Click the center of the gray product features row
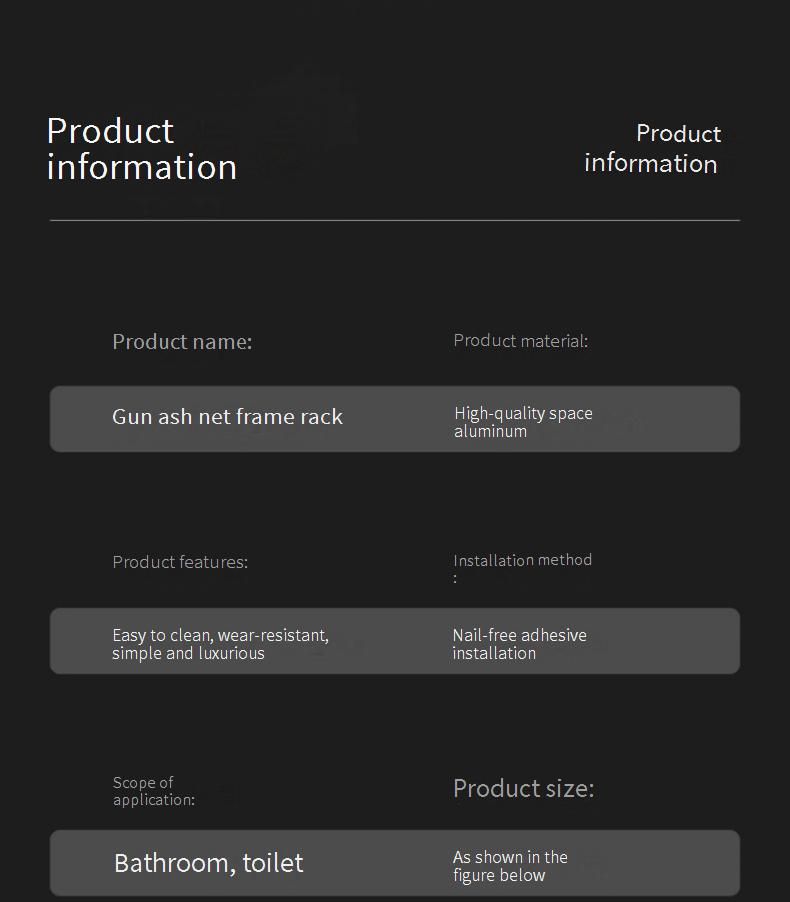This screenshot has width=790, height=902. point(395,641)
